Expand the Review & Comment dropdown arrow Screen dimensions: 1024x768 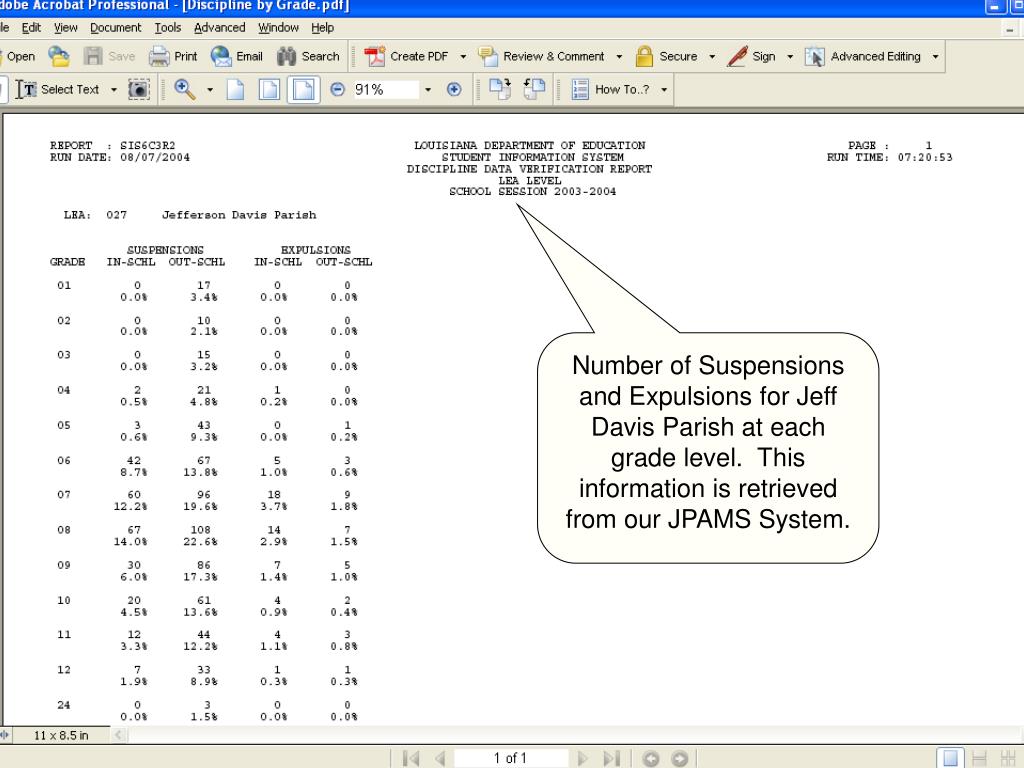coord(619,57)
